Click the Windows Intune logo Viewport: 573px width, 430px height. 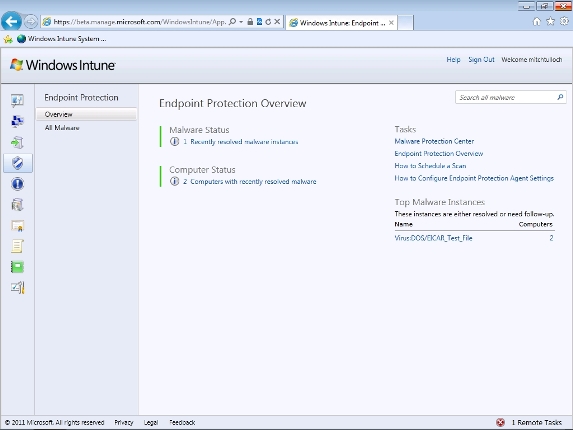coord(62,65)
